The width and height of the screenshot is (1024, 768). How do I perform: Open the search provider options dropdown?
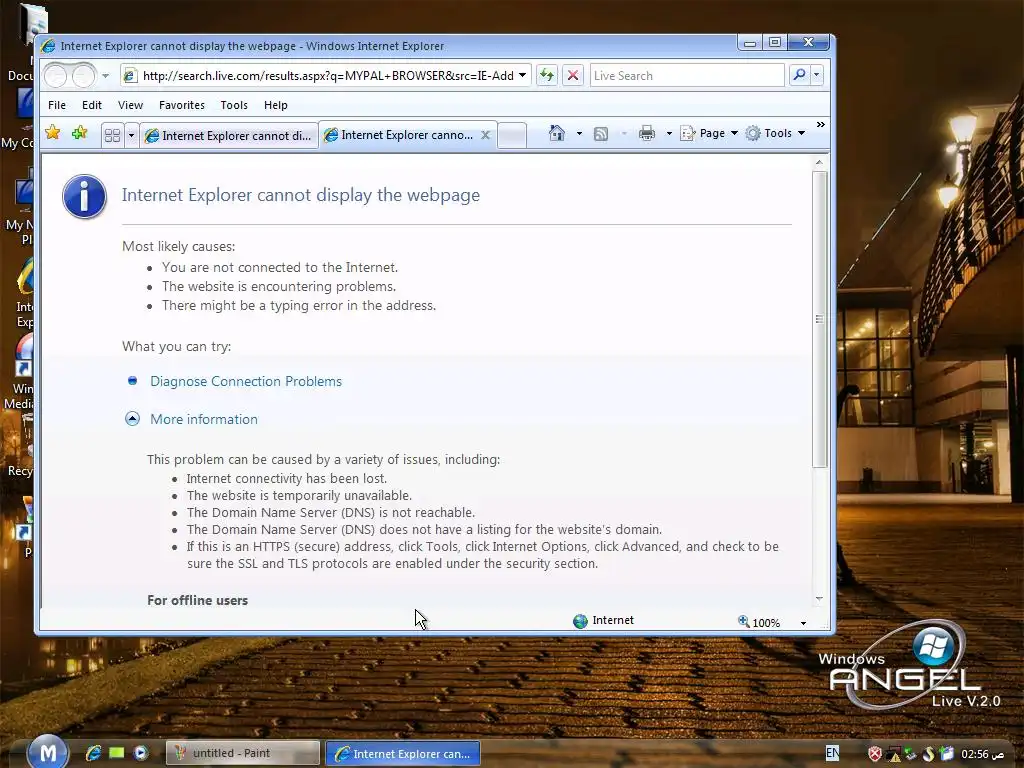816,75
